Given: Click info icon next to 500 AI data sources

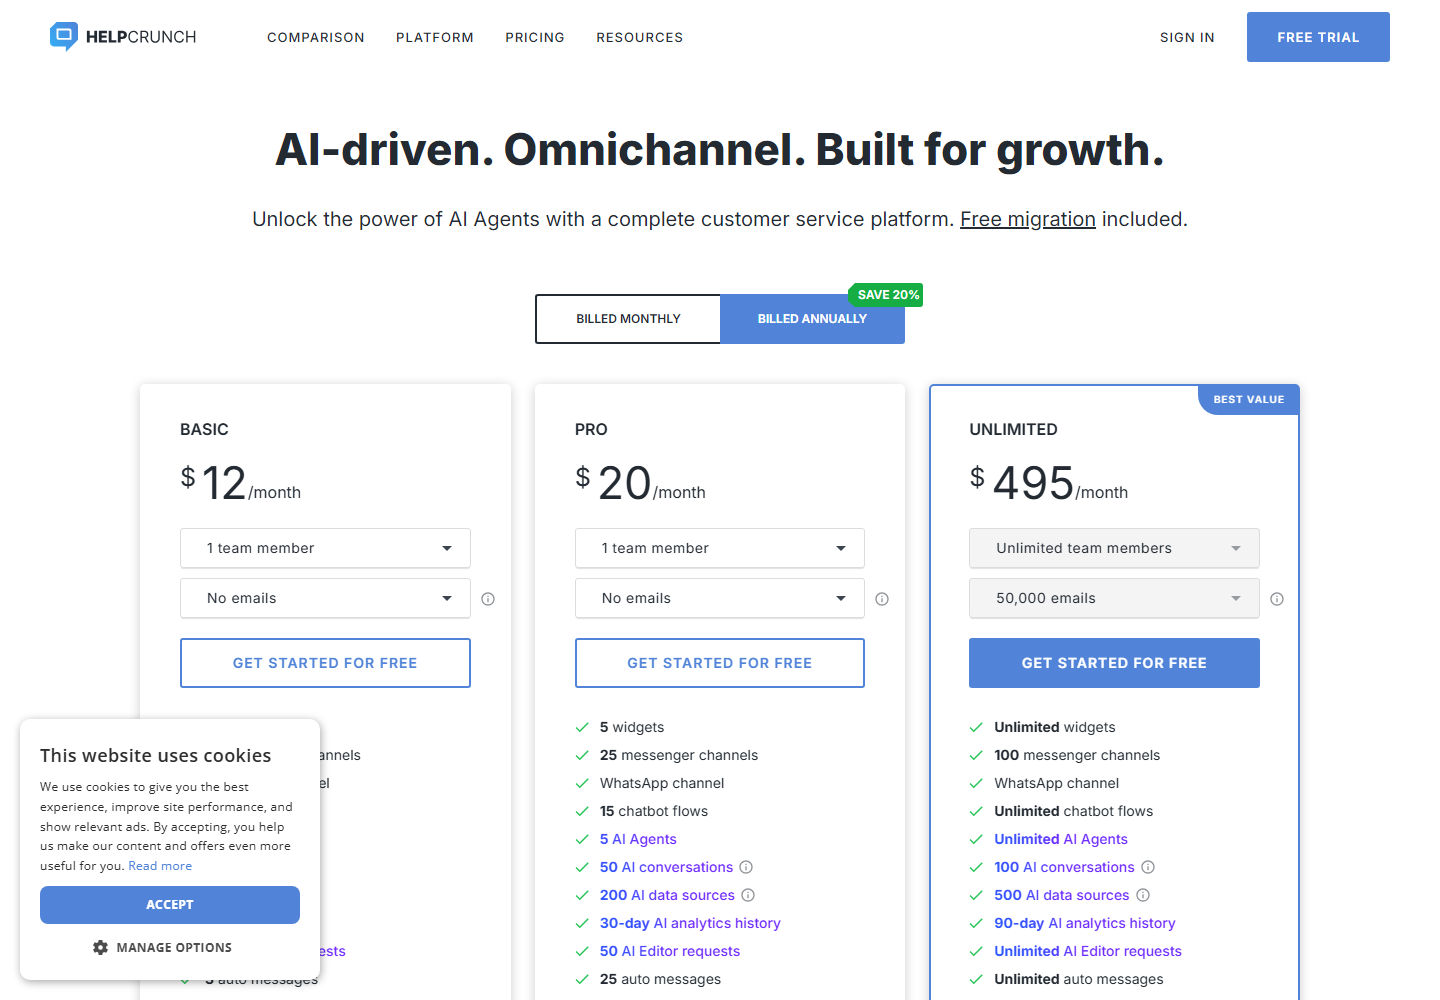Looking at the screenshot, I should 1143,895.
